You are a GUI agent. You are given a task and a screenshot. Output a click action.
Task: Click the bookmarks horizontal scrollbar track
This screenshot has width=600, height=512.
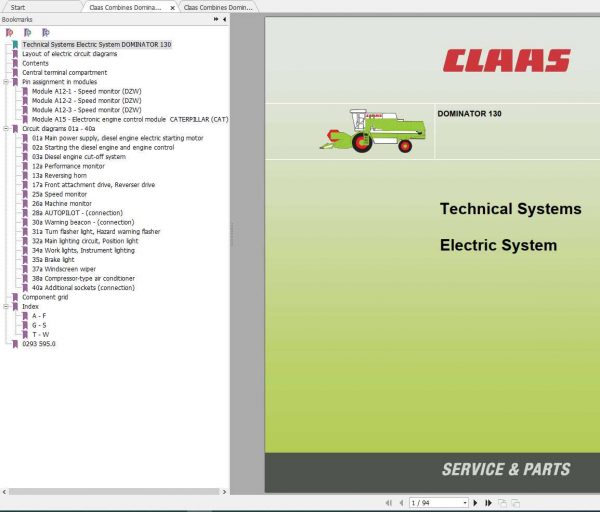point(114,492)
